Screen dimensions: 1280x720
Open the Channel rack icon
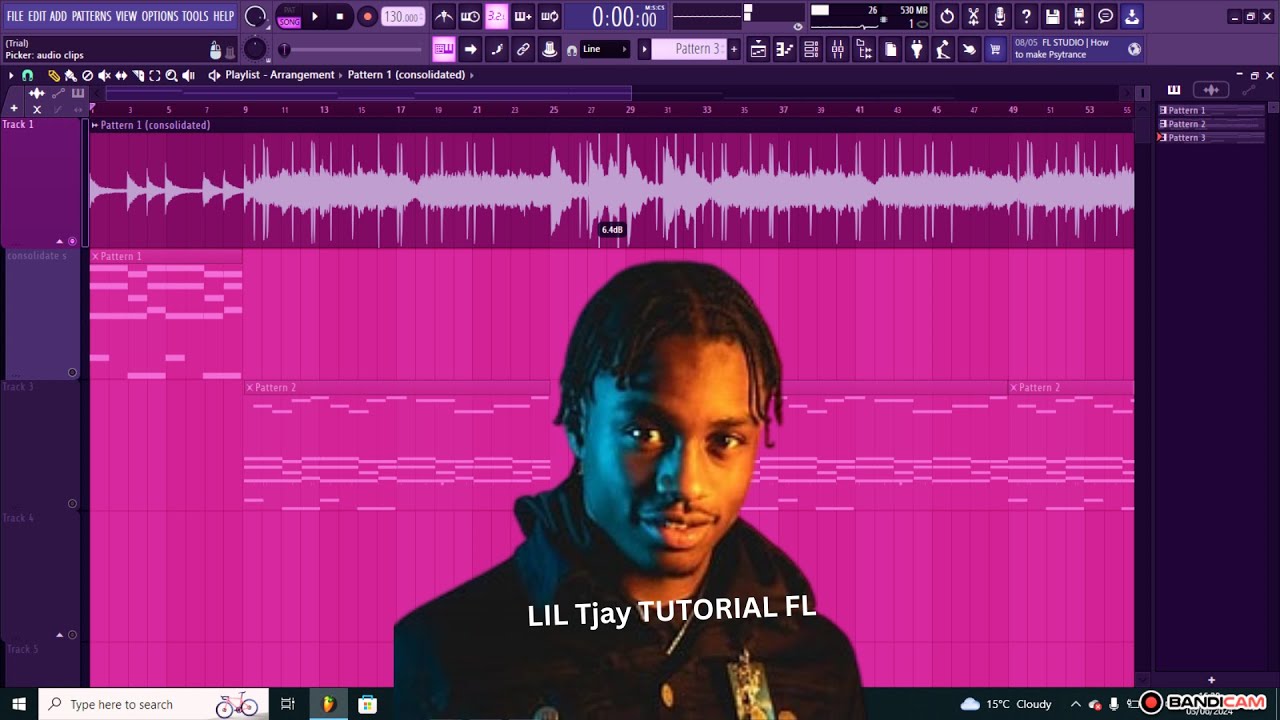pos(811,49)
